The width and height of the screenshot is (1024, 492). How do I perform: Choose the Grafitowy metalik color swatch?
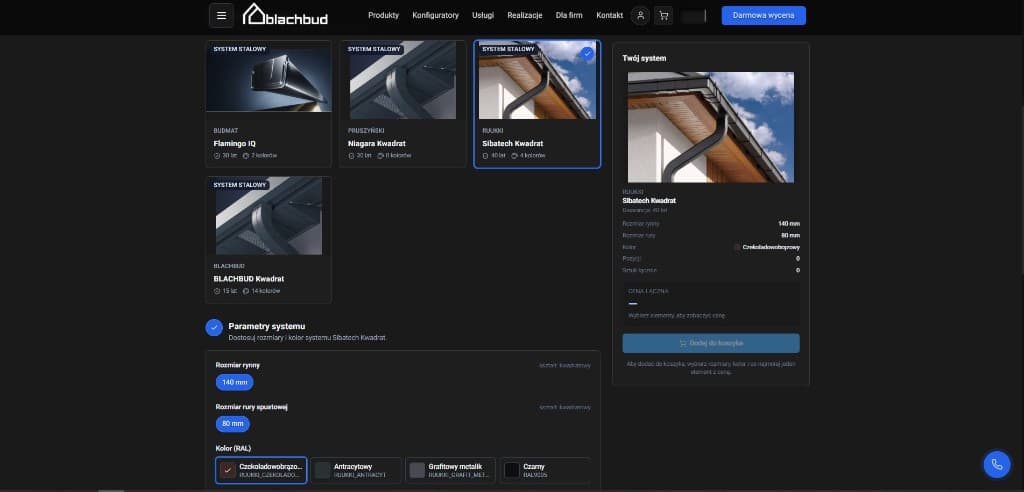(451, 470)
